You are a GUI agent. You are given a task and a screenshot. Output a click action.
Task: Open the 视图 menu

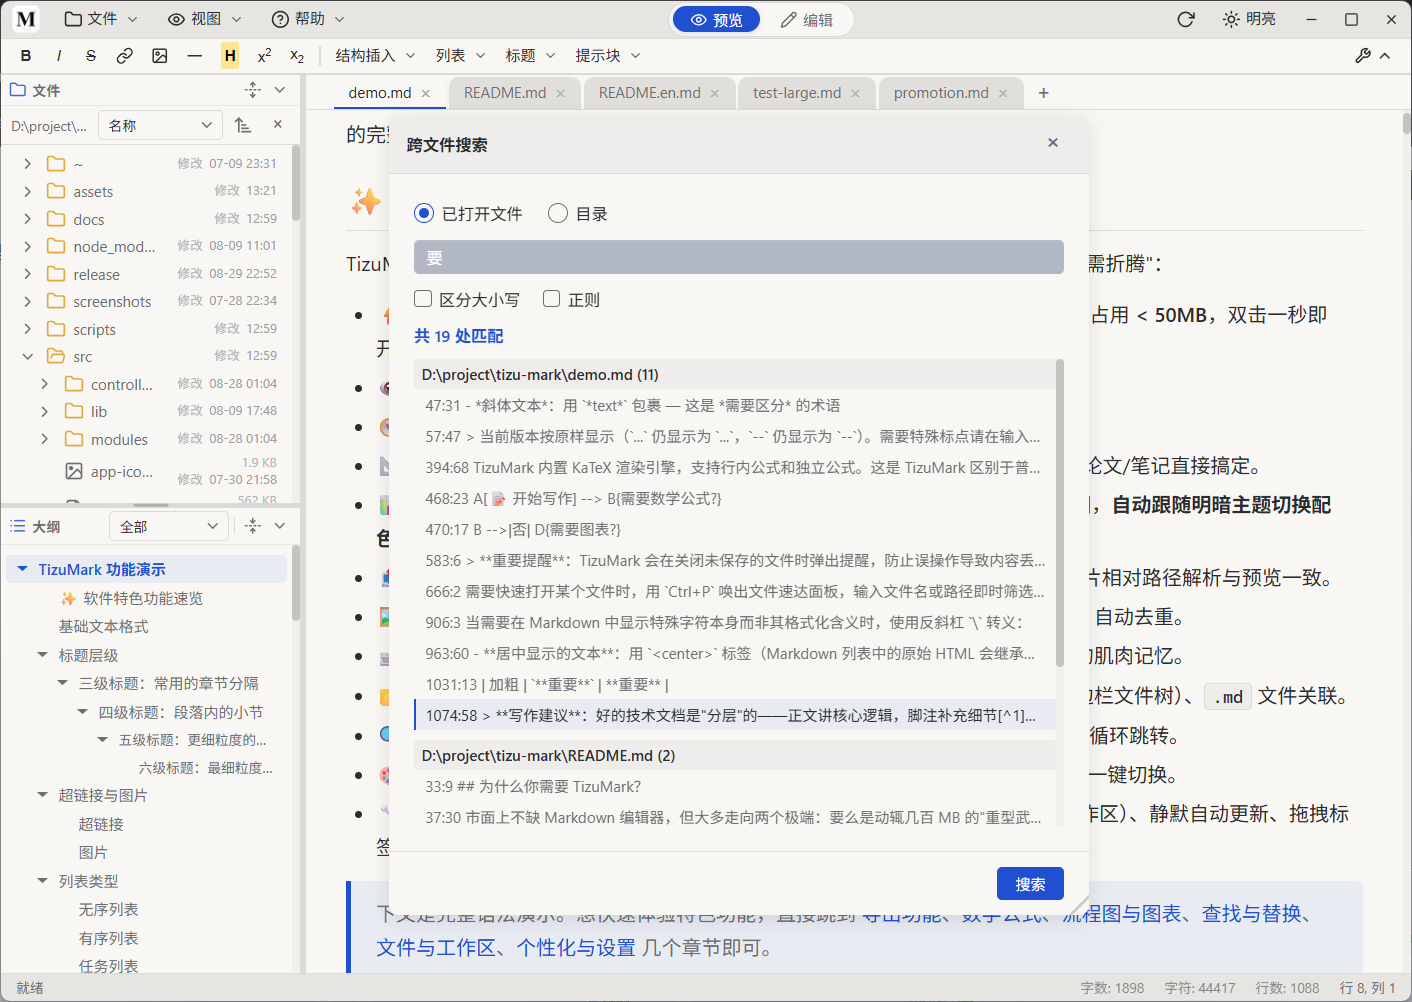tap(205, 19)
